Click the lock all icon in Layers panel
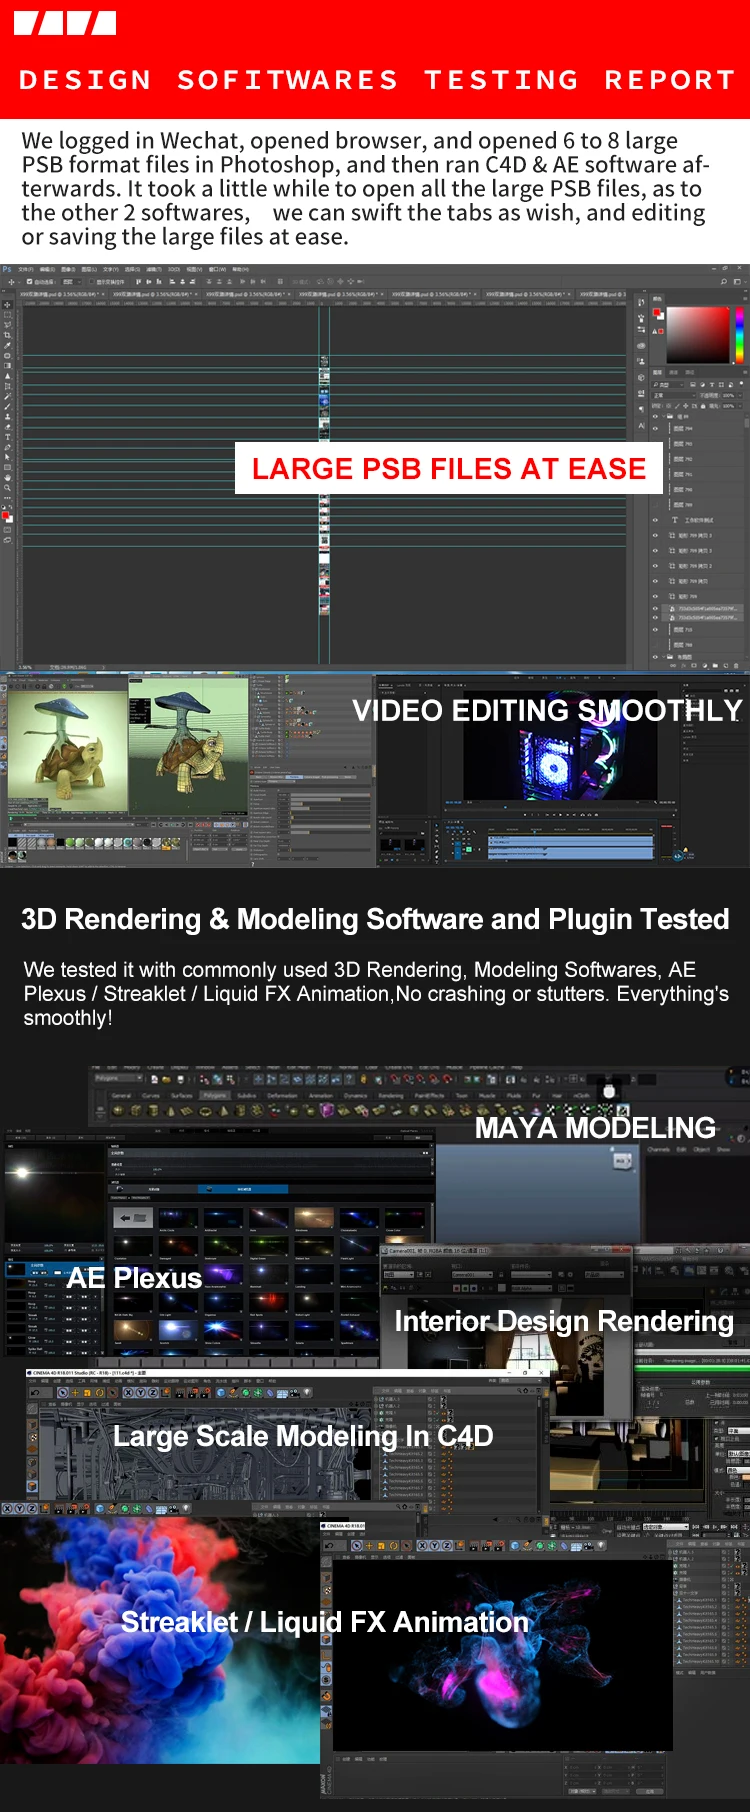 click(703, 406)
